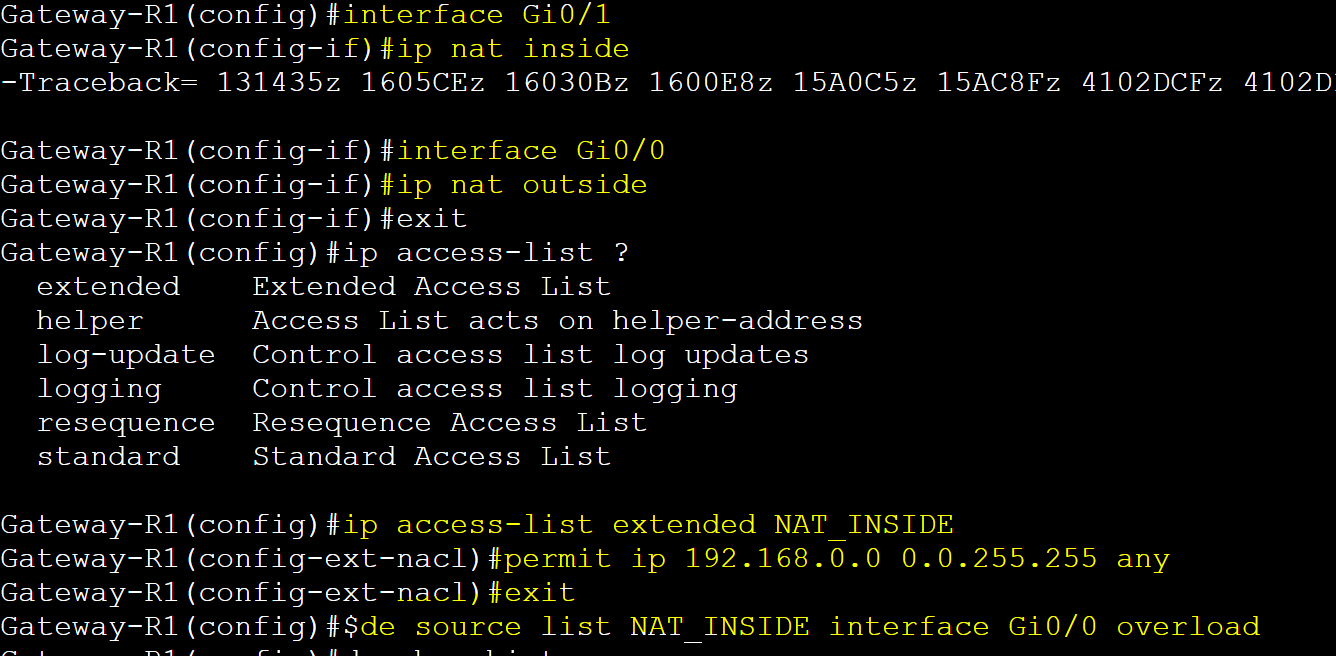This screenshot has height=656, width=1336.
Task: Select the 'extended' keyword in help list
Action: point(108,287)
